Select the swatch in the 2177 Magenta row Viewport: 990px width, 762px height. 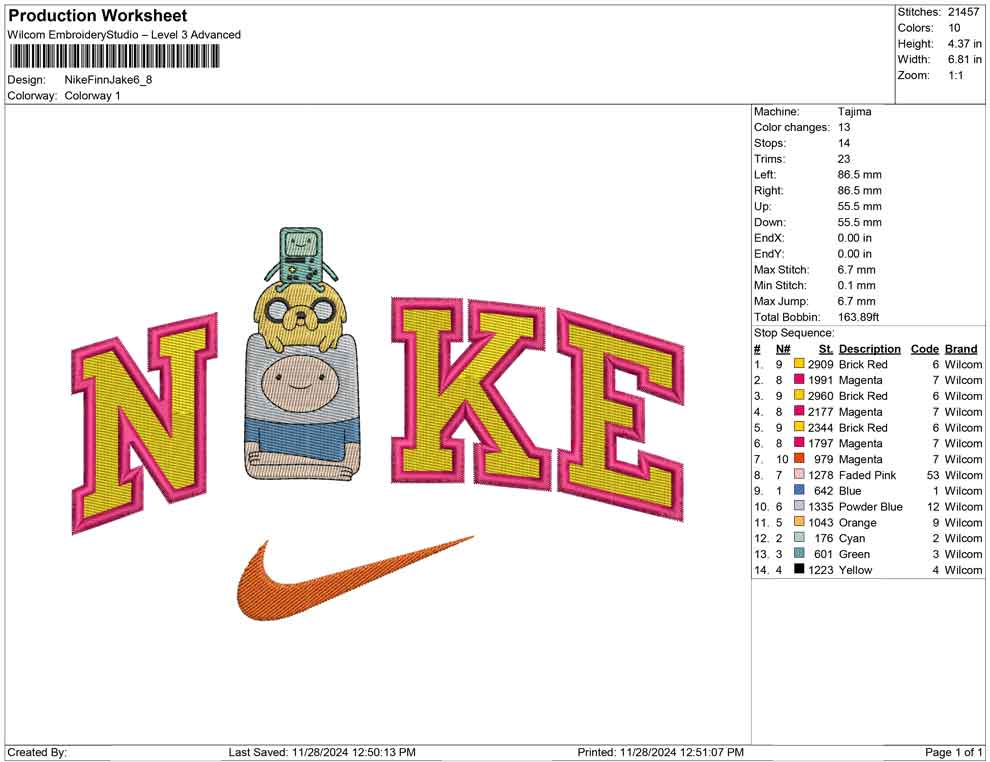click(x=799, y=411)
